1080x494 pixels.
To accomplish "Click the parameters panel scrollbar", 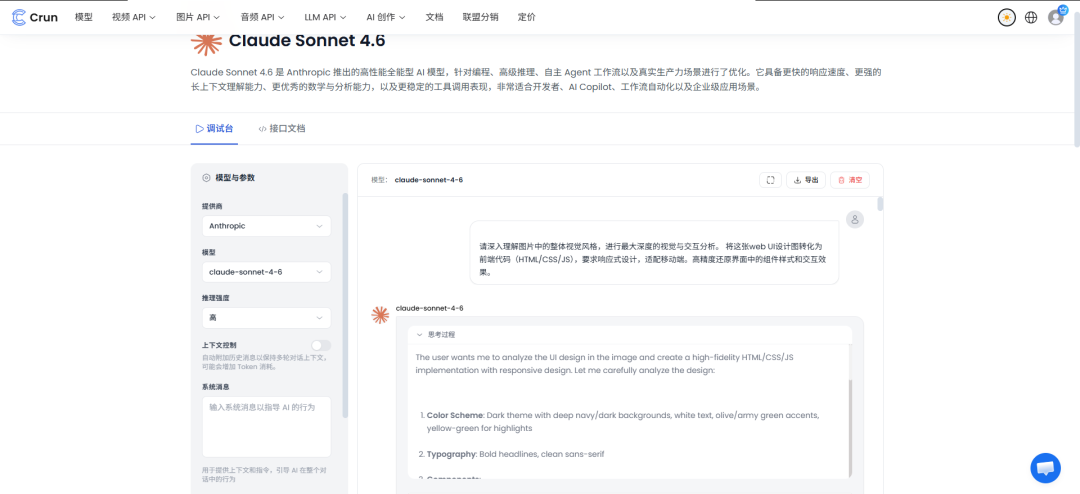I will (345, 305).
